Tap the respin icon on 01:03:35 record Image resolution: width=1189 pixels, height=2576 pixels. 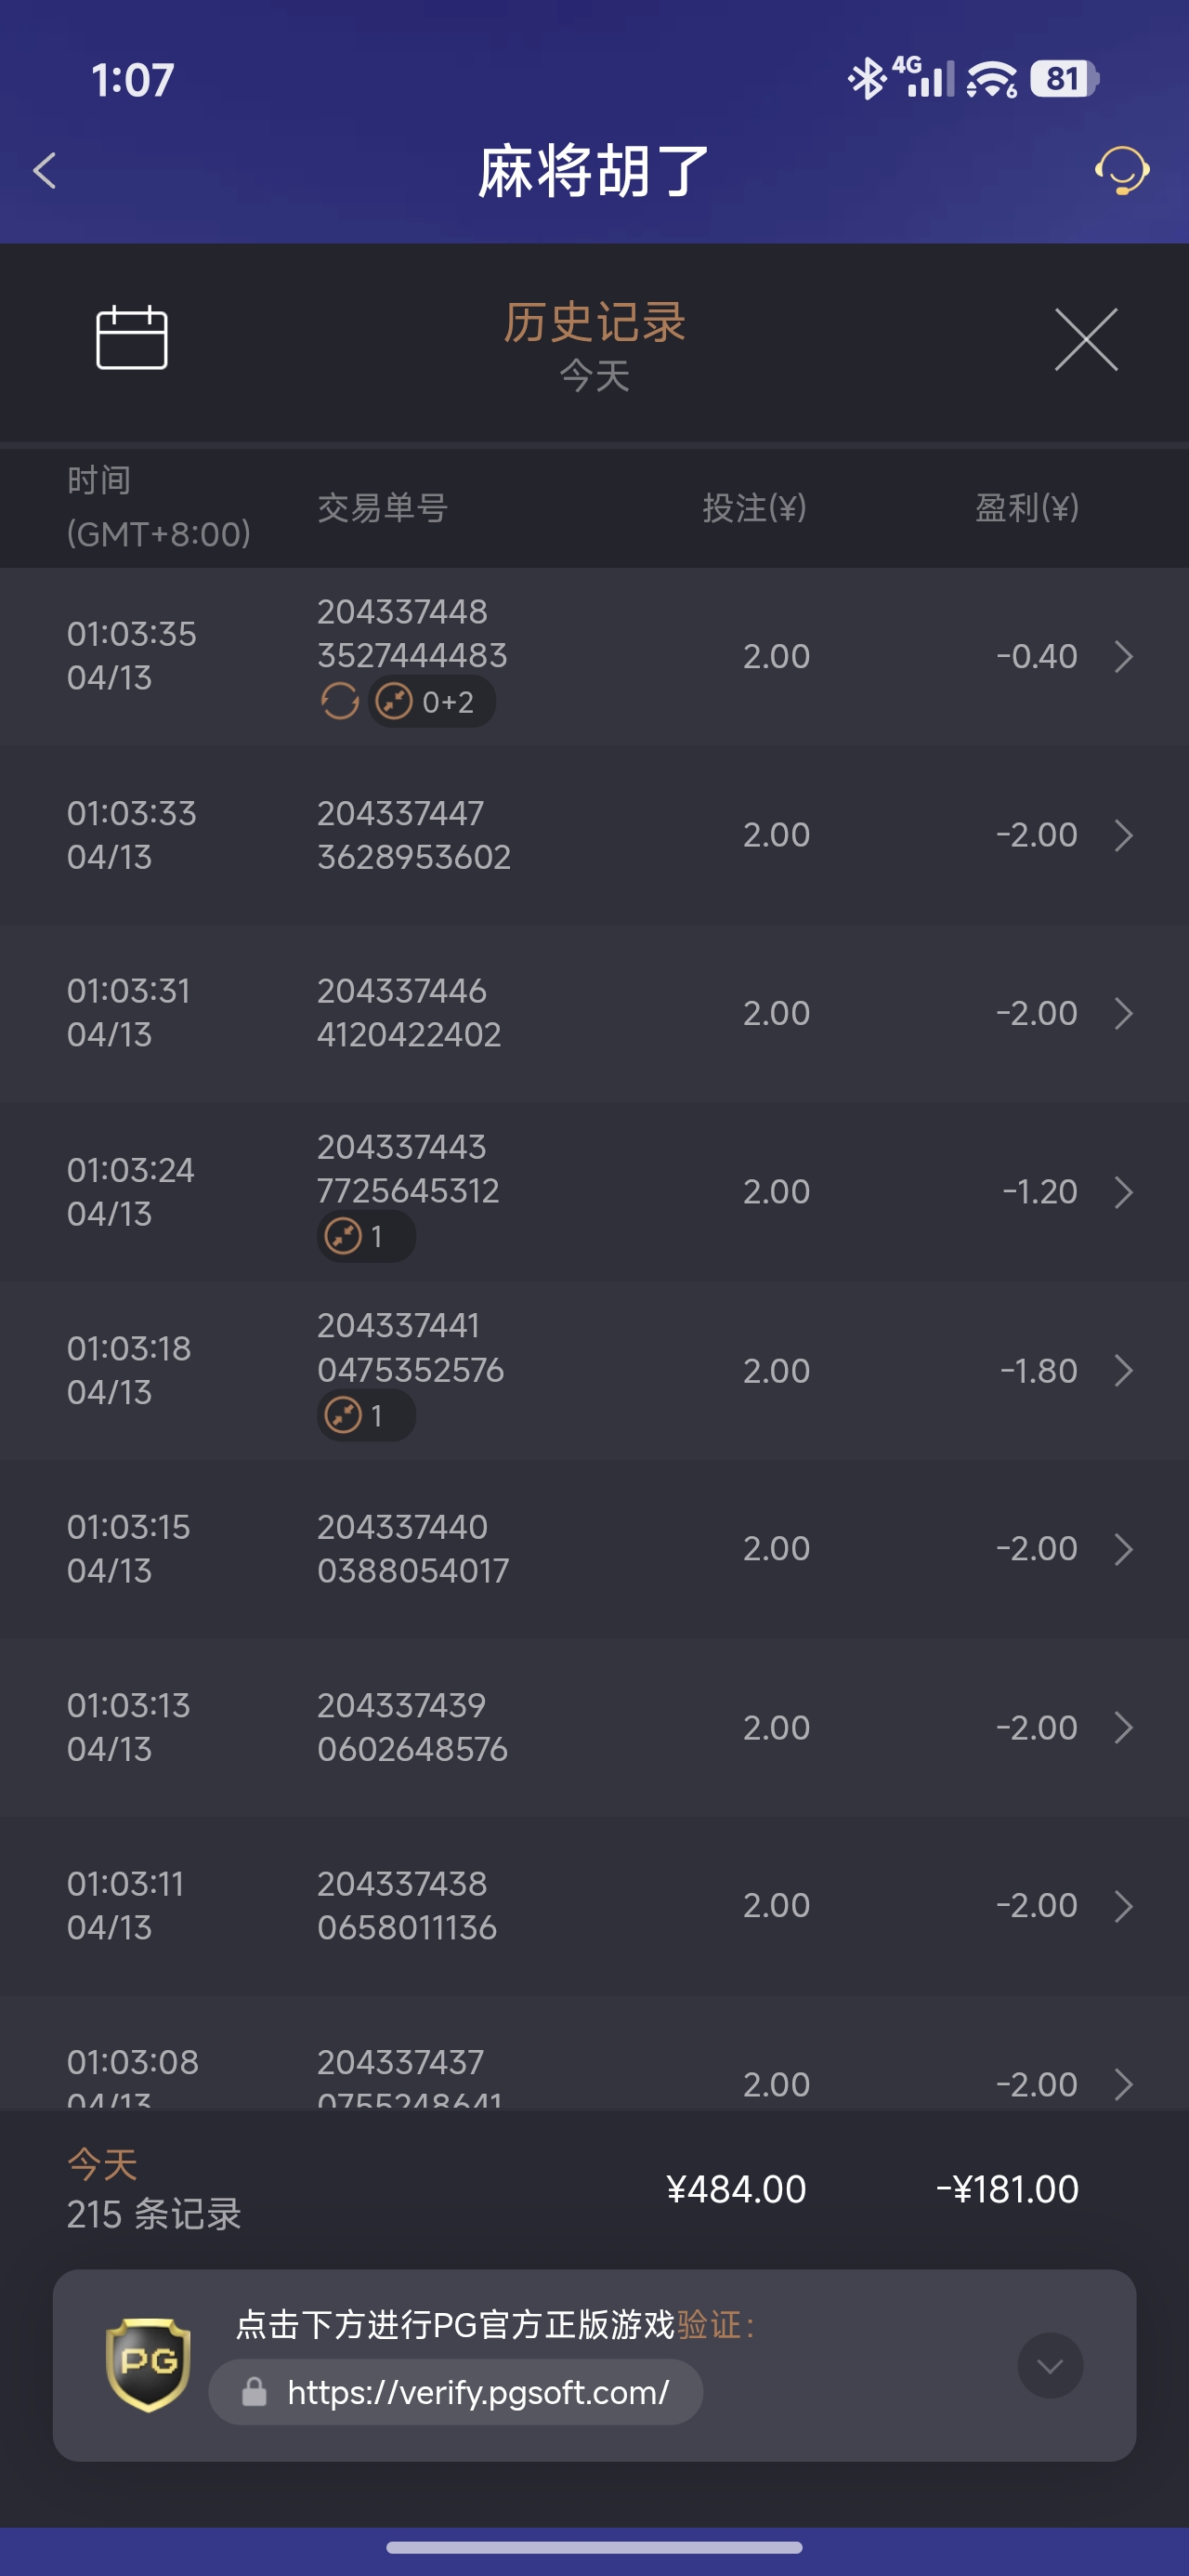(340, 701)
